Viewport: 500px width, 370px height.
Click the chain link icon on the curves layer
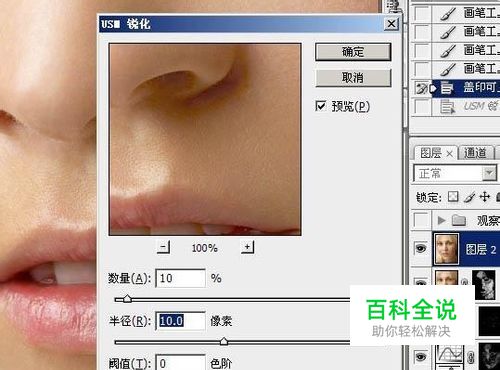click(471, 357)
